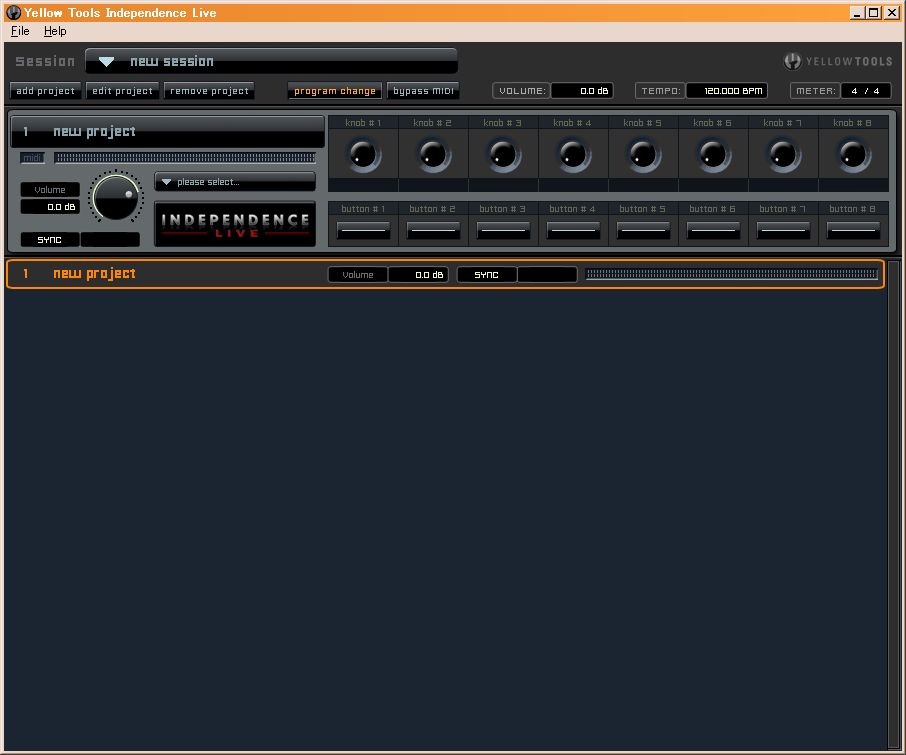Image resolution: width=906 pixels, height=755 pixels.
Task: Click the TEMPO value 120.000 BPM
Action: point(727,91)
